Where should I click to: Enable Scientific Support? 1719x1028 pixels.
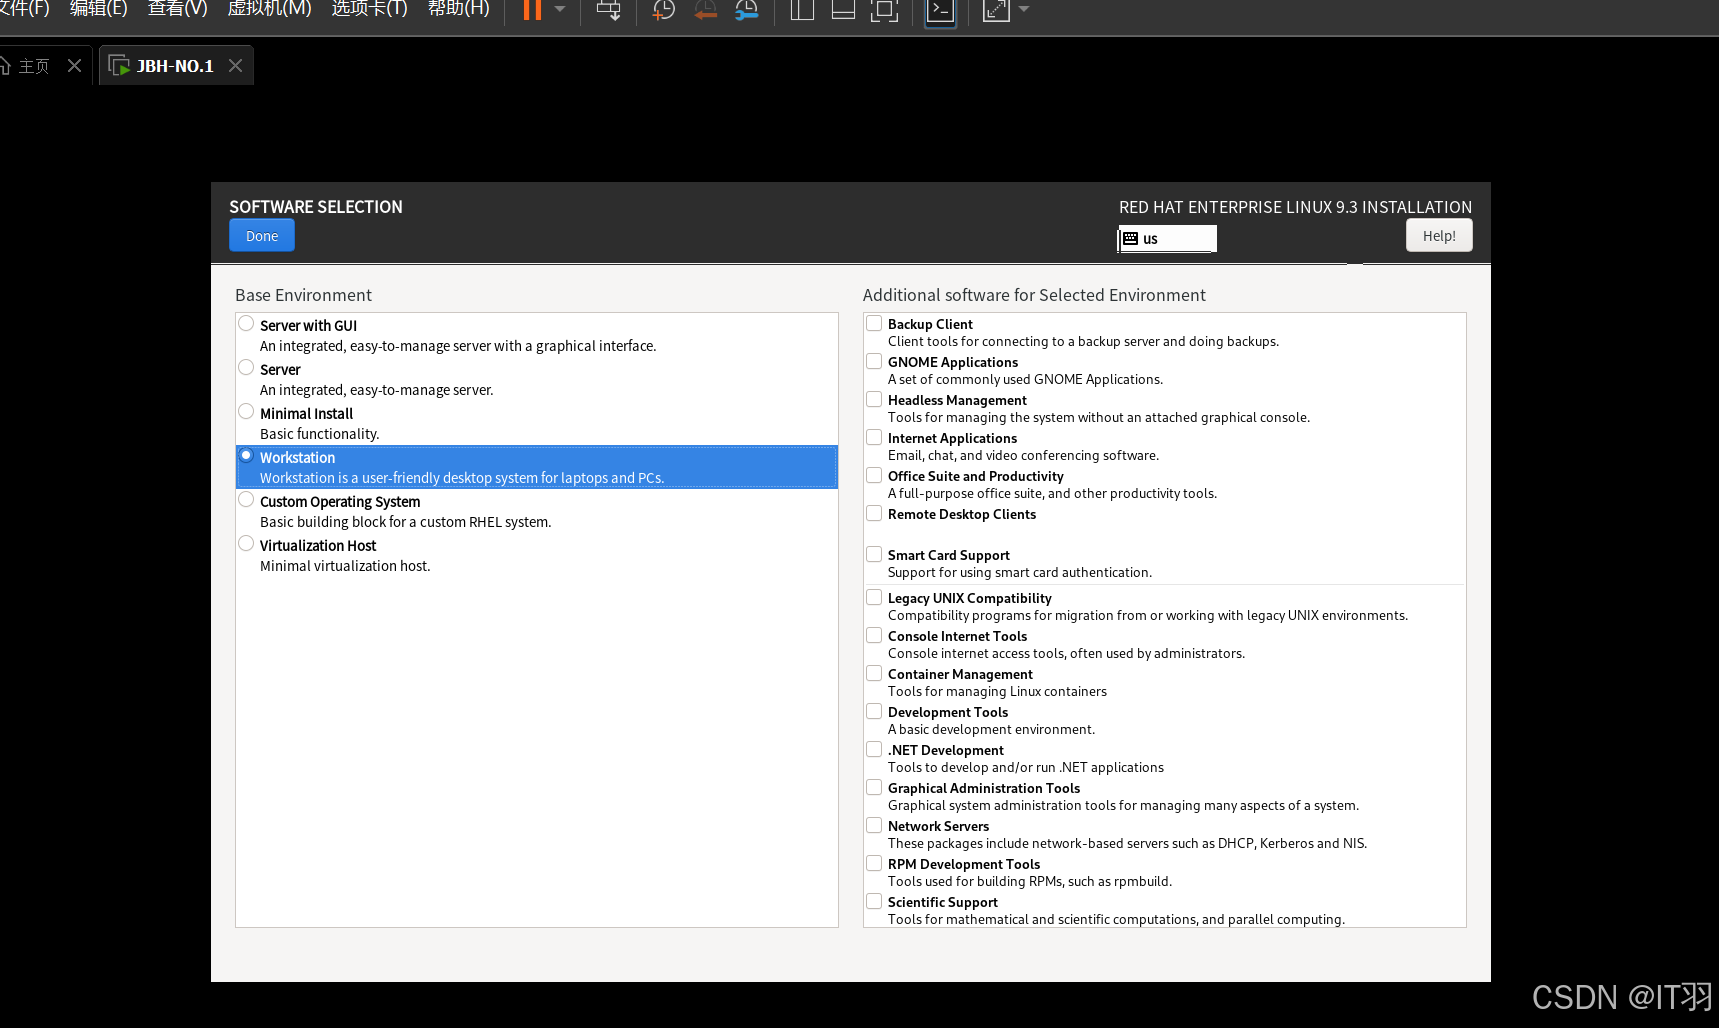[x=874, y=901]
